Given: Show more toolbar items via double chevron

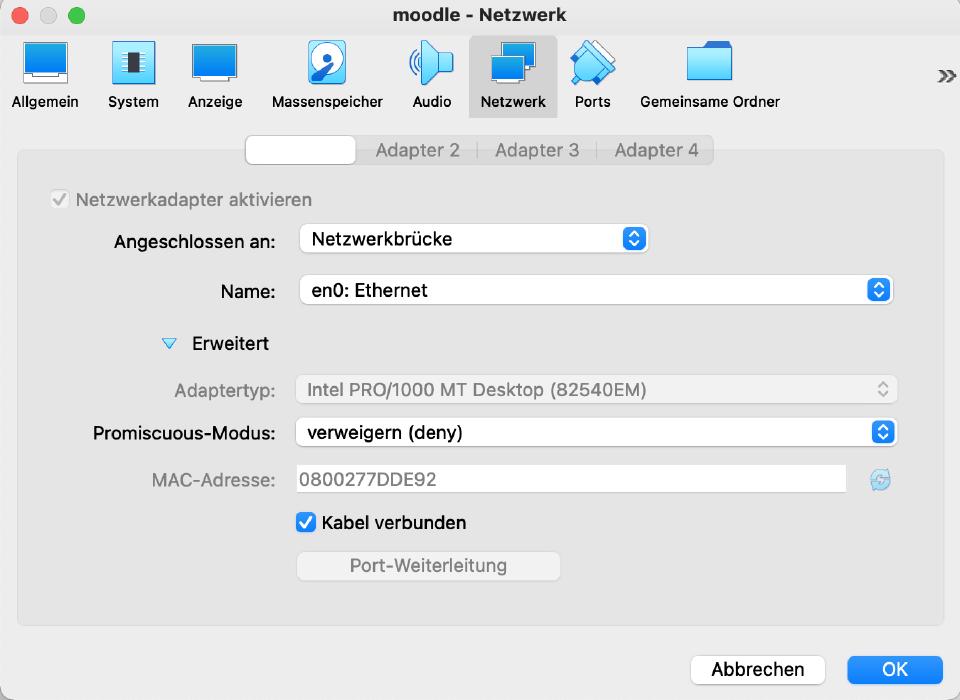Looking at the screenshot, I should coord(945,76).
